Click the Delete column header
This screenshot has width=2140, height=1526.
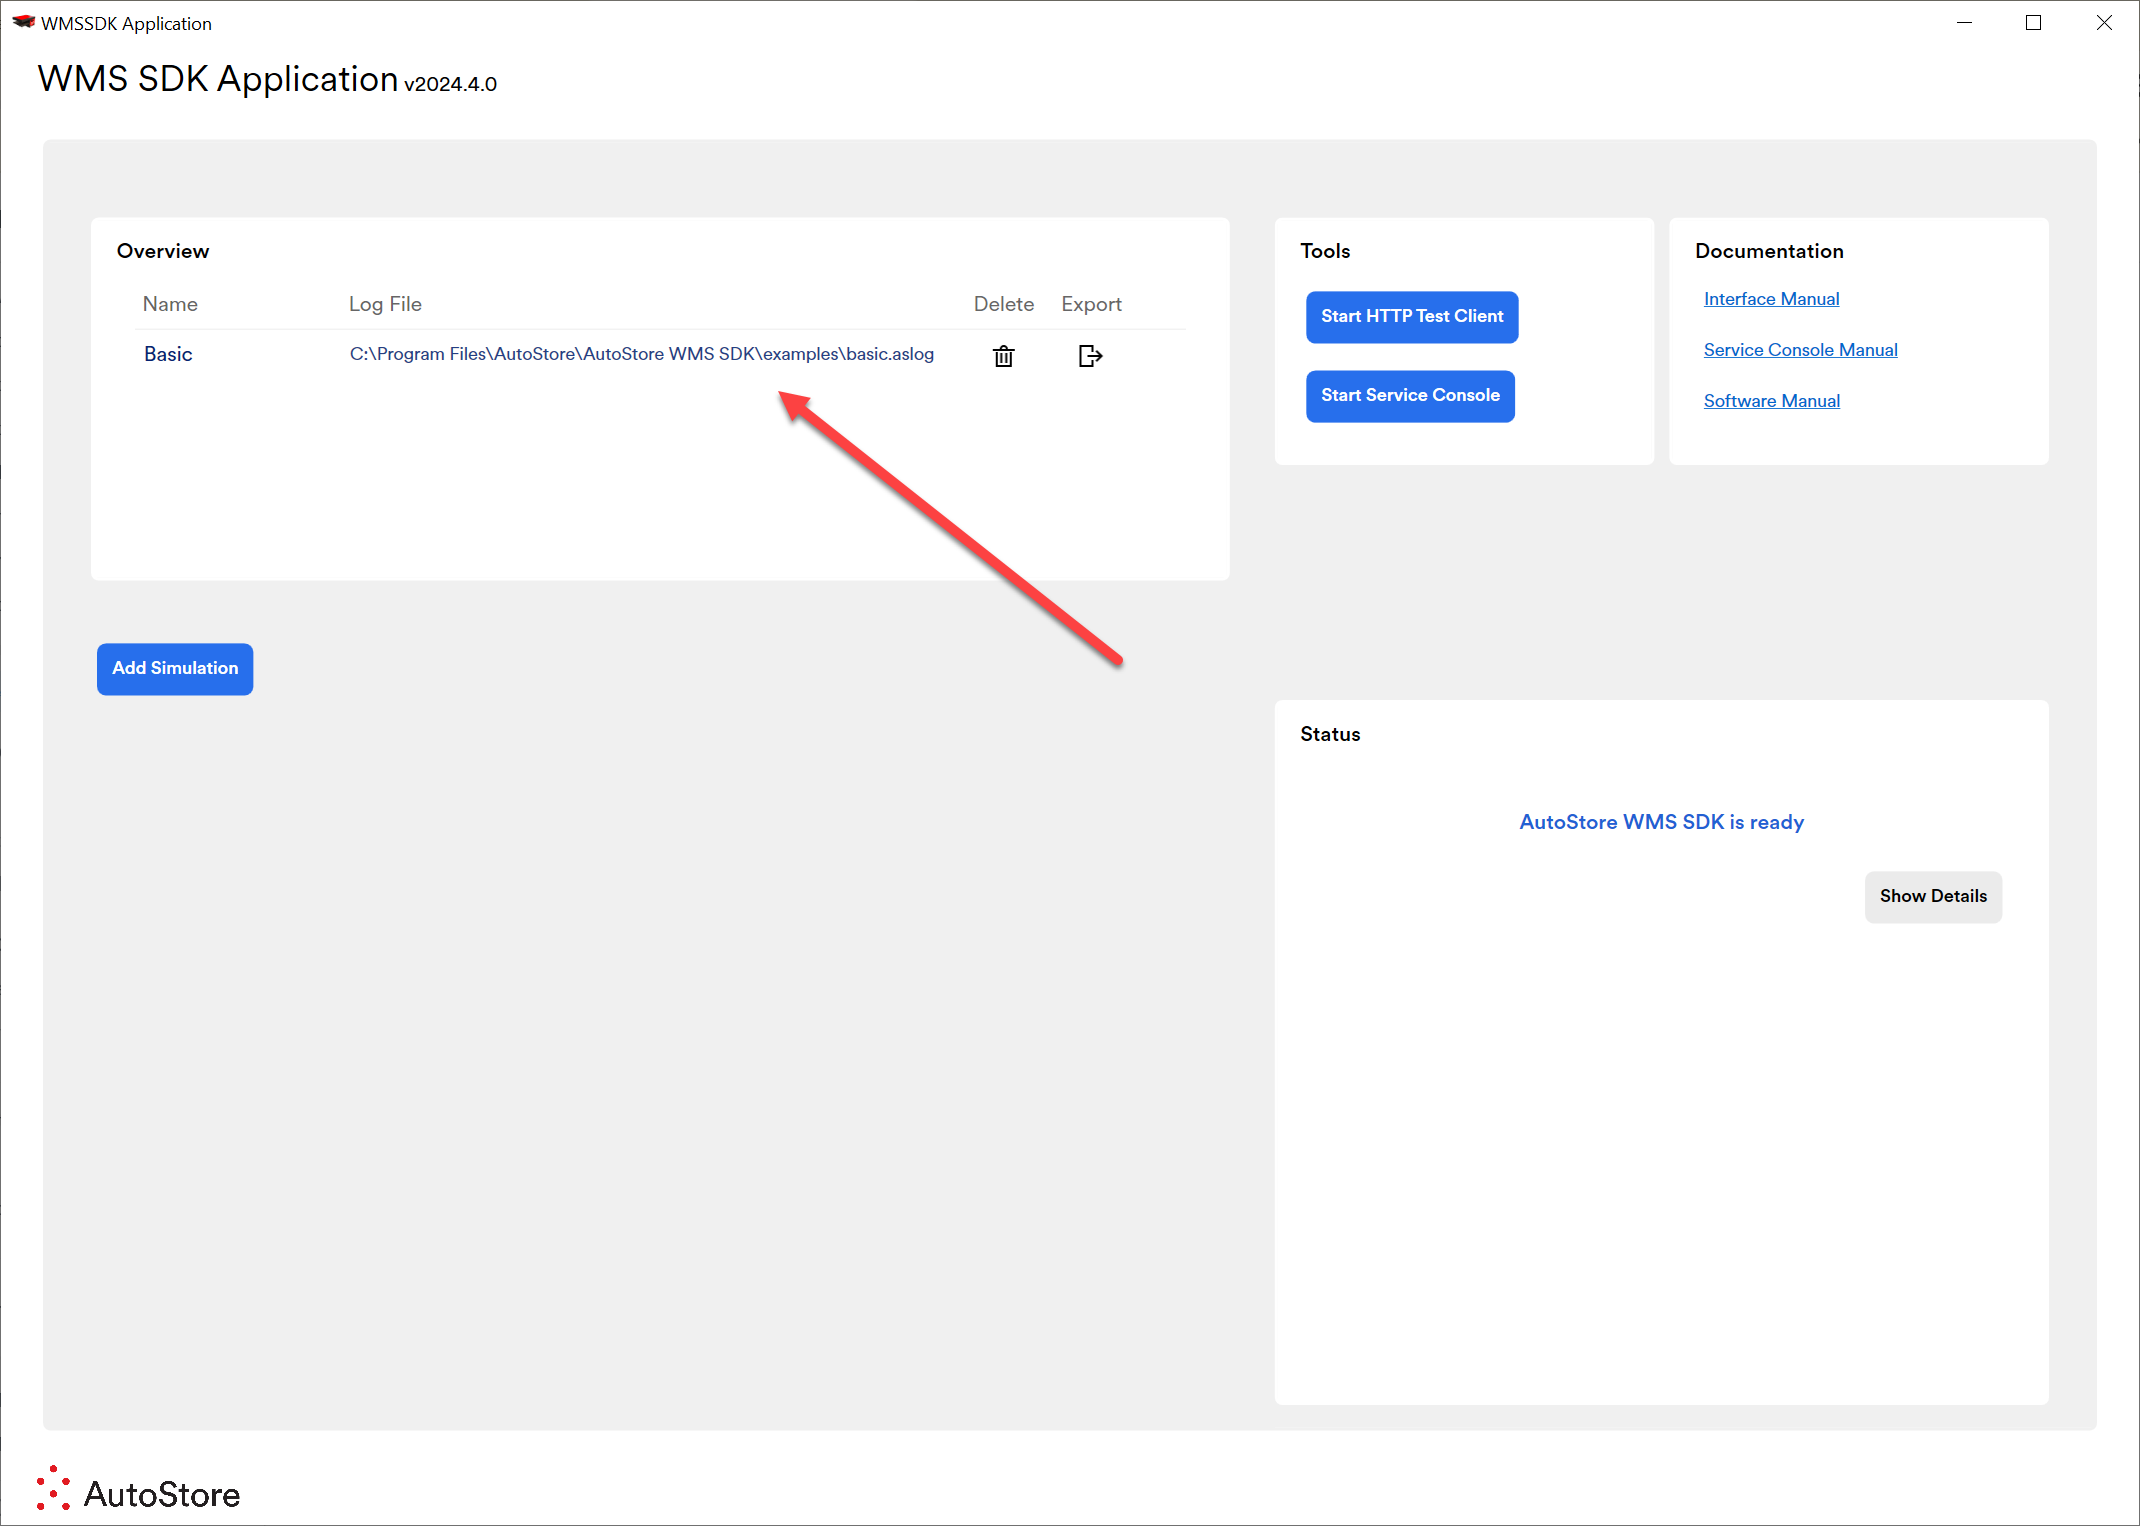[x=1004, y=304]
